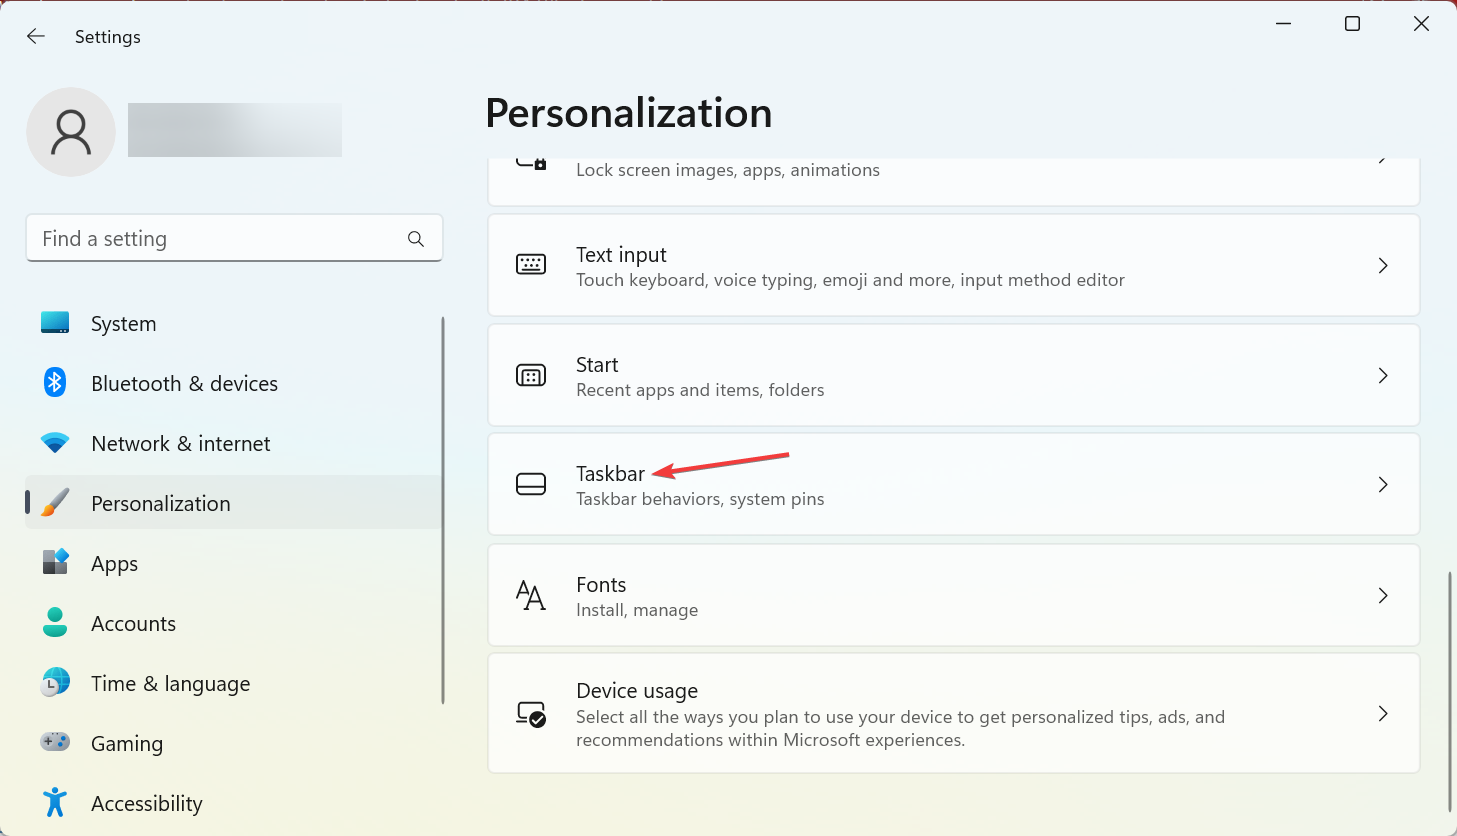
Task: Click the Taskbar row icon
Action: pos(531,485)
